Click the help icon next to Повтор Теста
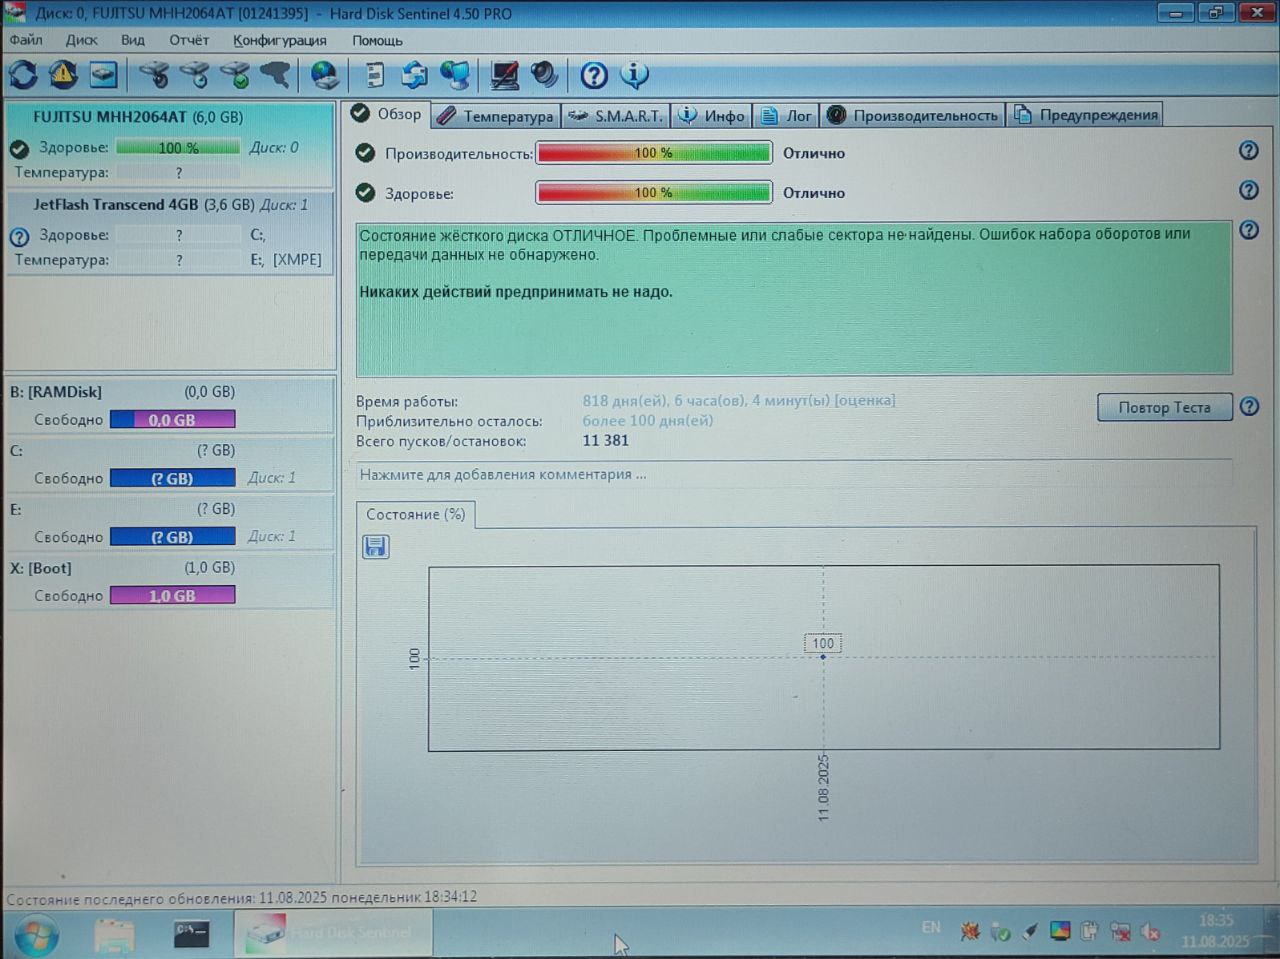This screenshot has height=959, width=1280. pos(1249,407)
